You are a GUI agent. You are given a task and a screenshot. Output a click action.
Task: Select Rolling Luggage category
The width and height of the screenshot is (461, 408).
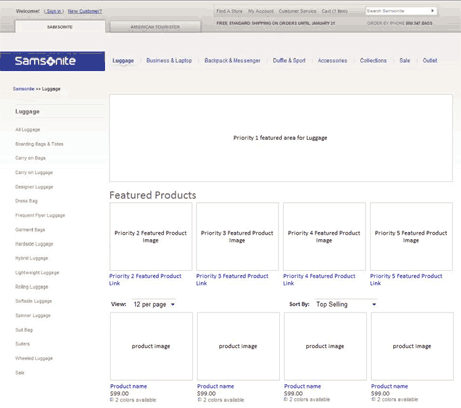tap(32, 287)
